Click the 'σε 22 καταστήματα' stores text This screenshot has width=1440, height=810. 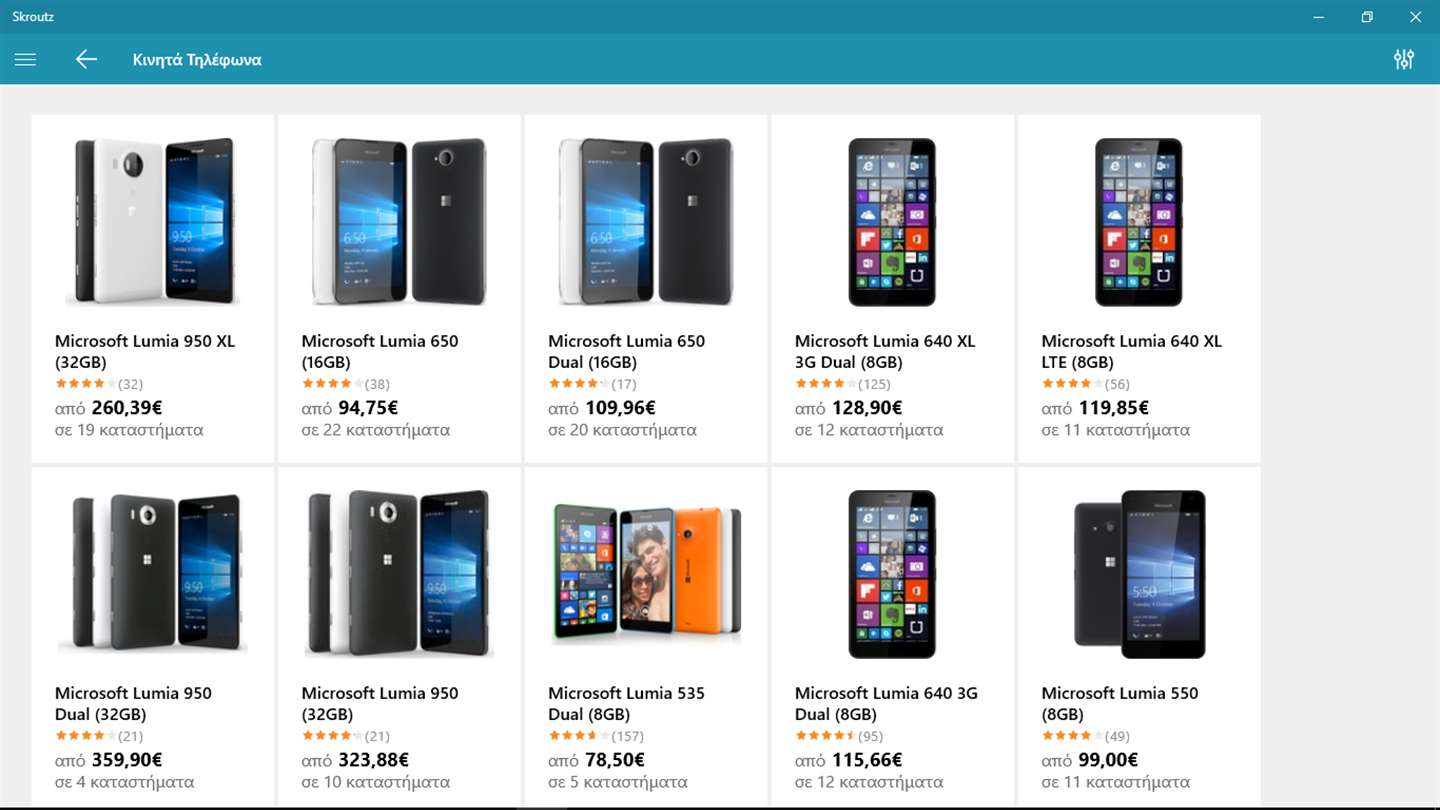(x=376, y=430)
